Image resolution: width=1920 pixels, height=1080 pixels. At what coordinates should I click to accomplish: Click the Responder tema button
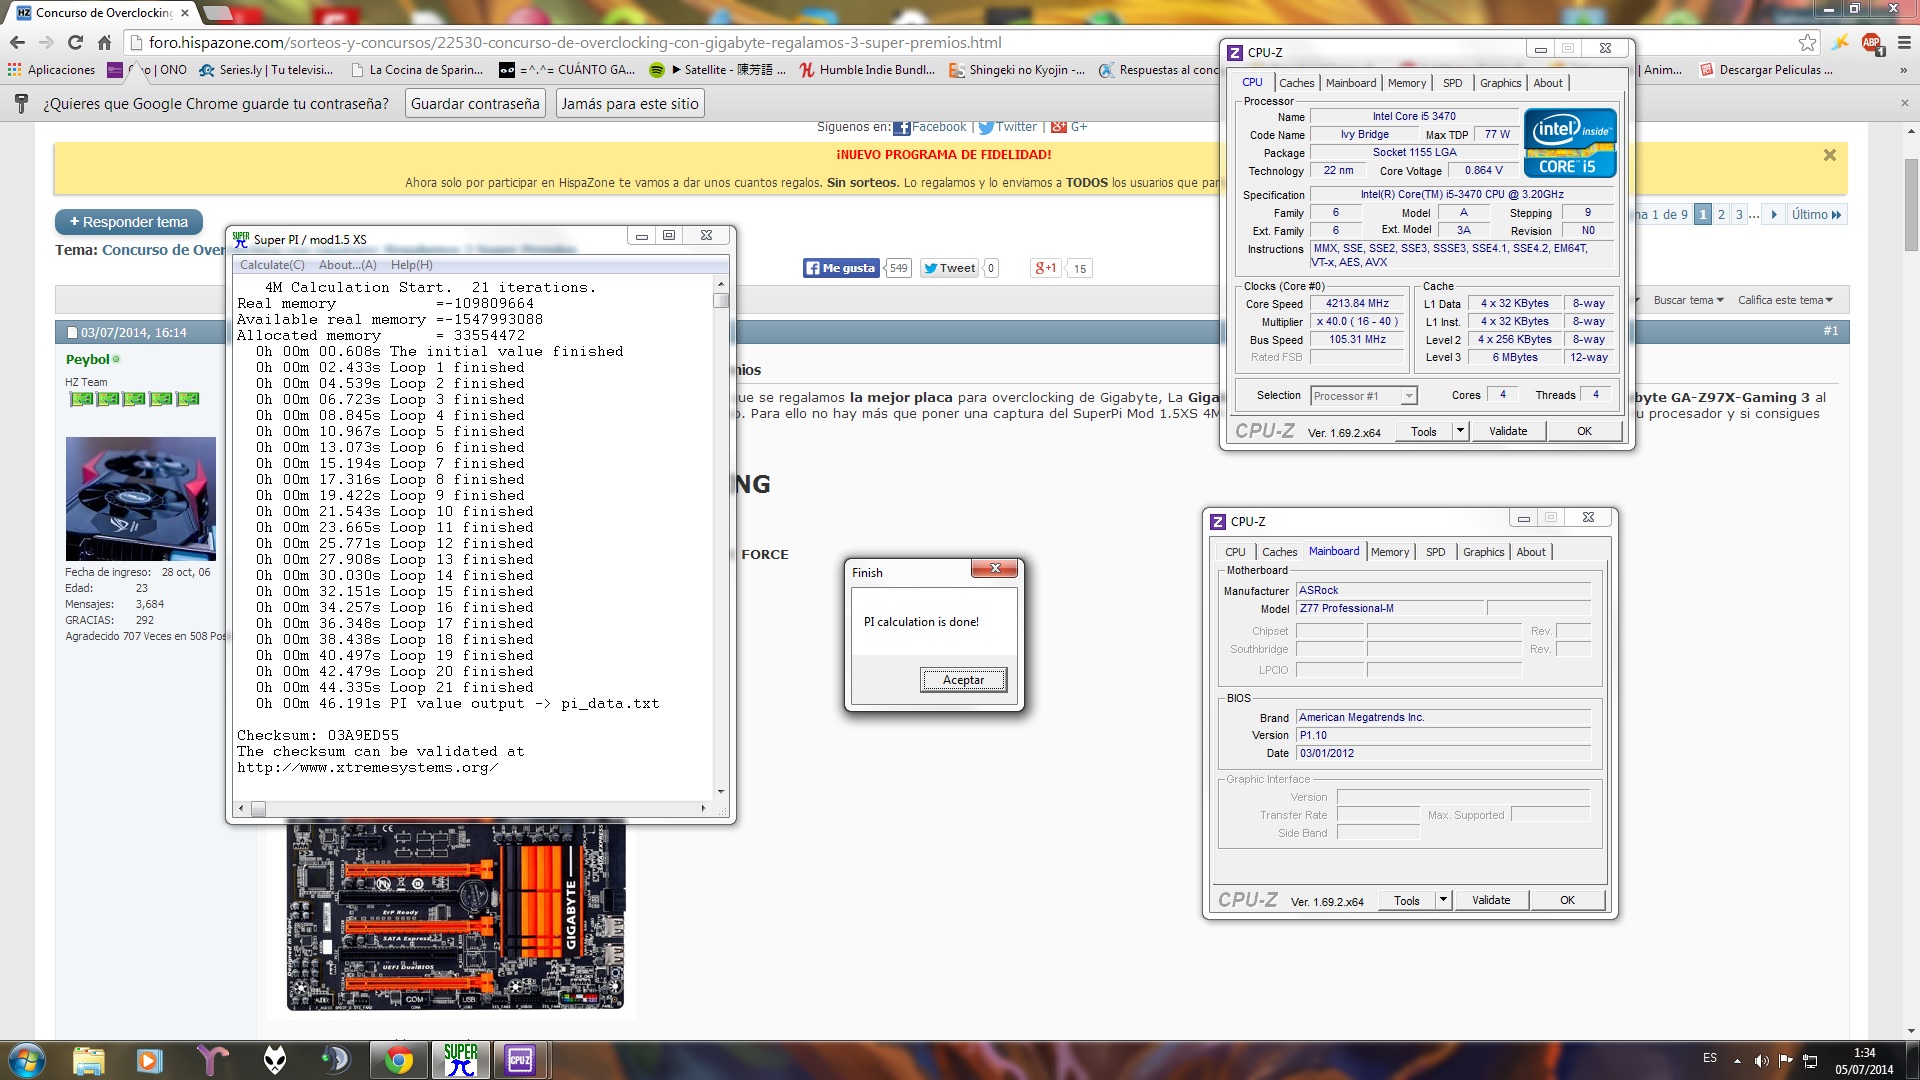[129, 222]
